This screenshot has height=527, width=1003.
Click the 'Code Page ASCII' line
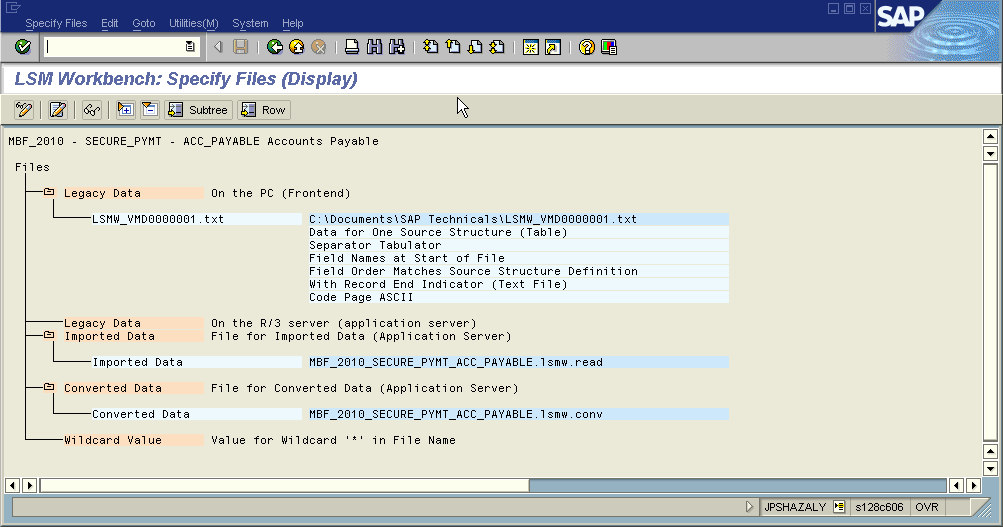(x=518, y=297)
